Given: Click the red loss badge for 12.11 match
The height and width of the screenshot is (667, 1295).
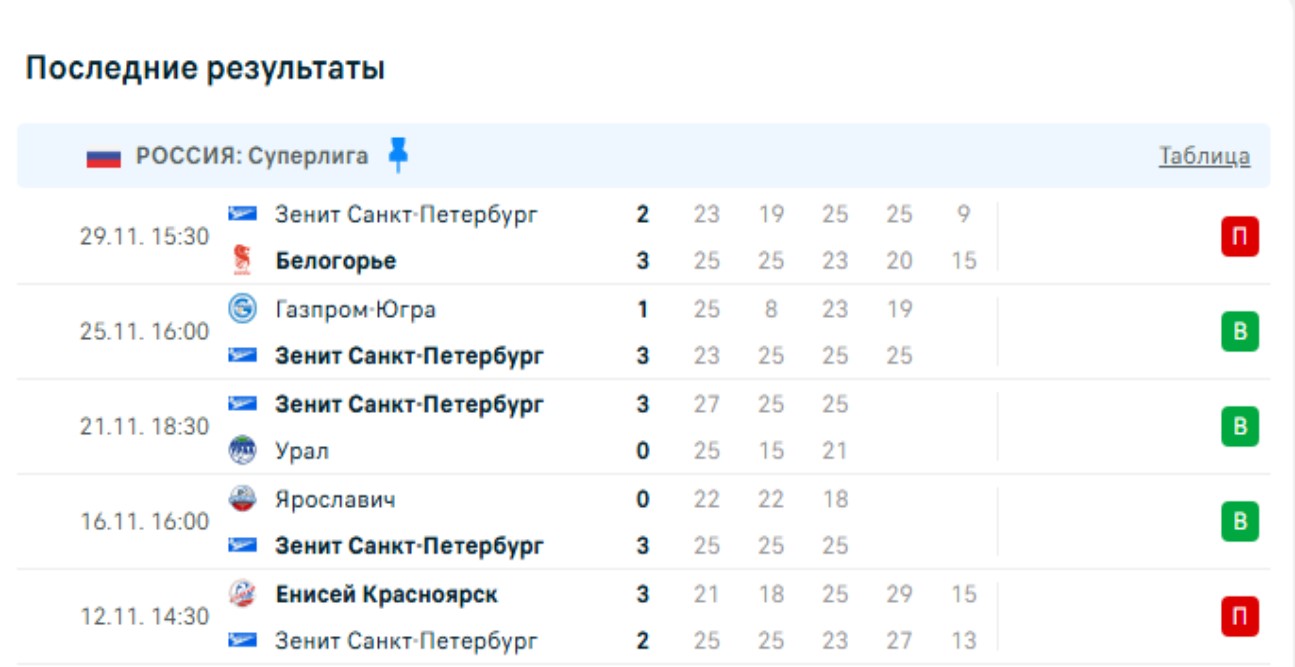Looking at the screenshot, I should (1239, 617).
